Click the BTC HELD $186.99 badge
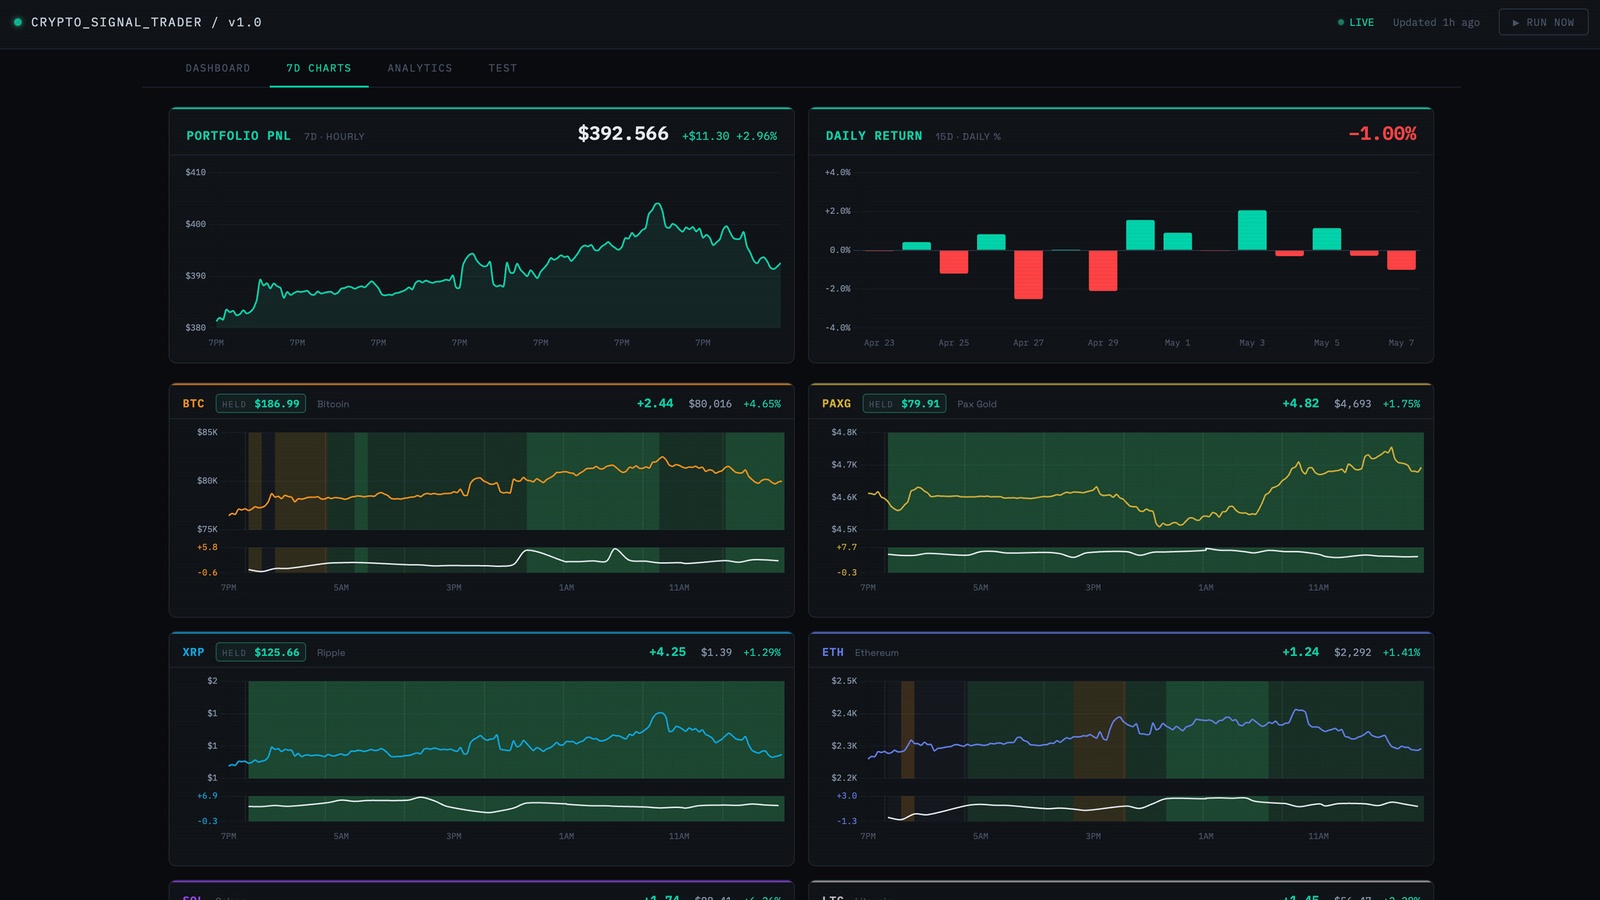This screenshot has height=900, width=1600. coord(261,404)
